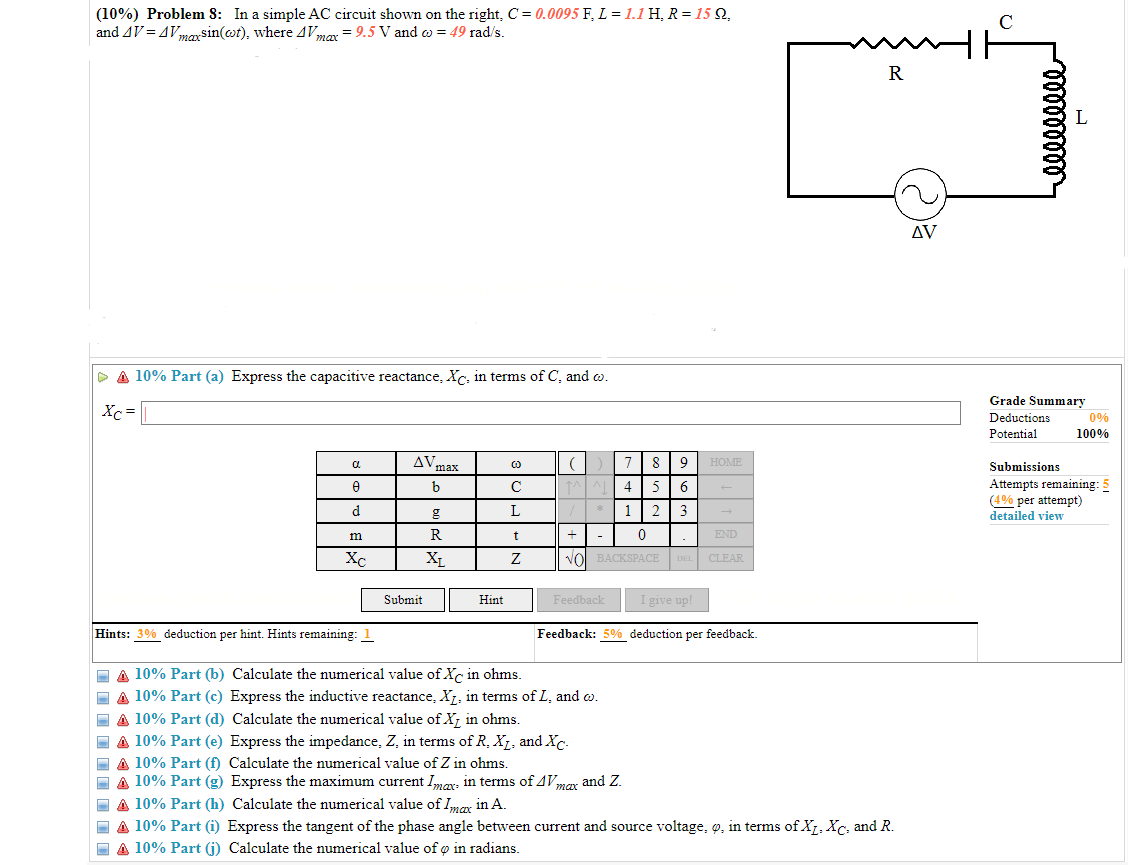Expand Part (b) using its blue icon
This screenshot has height=865, width=1135.
pyautogui.click(x=103, y=676)
